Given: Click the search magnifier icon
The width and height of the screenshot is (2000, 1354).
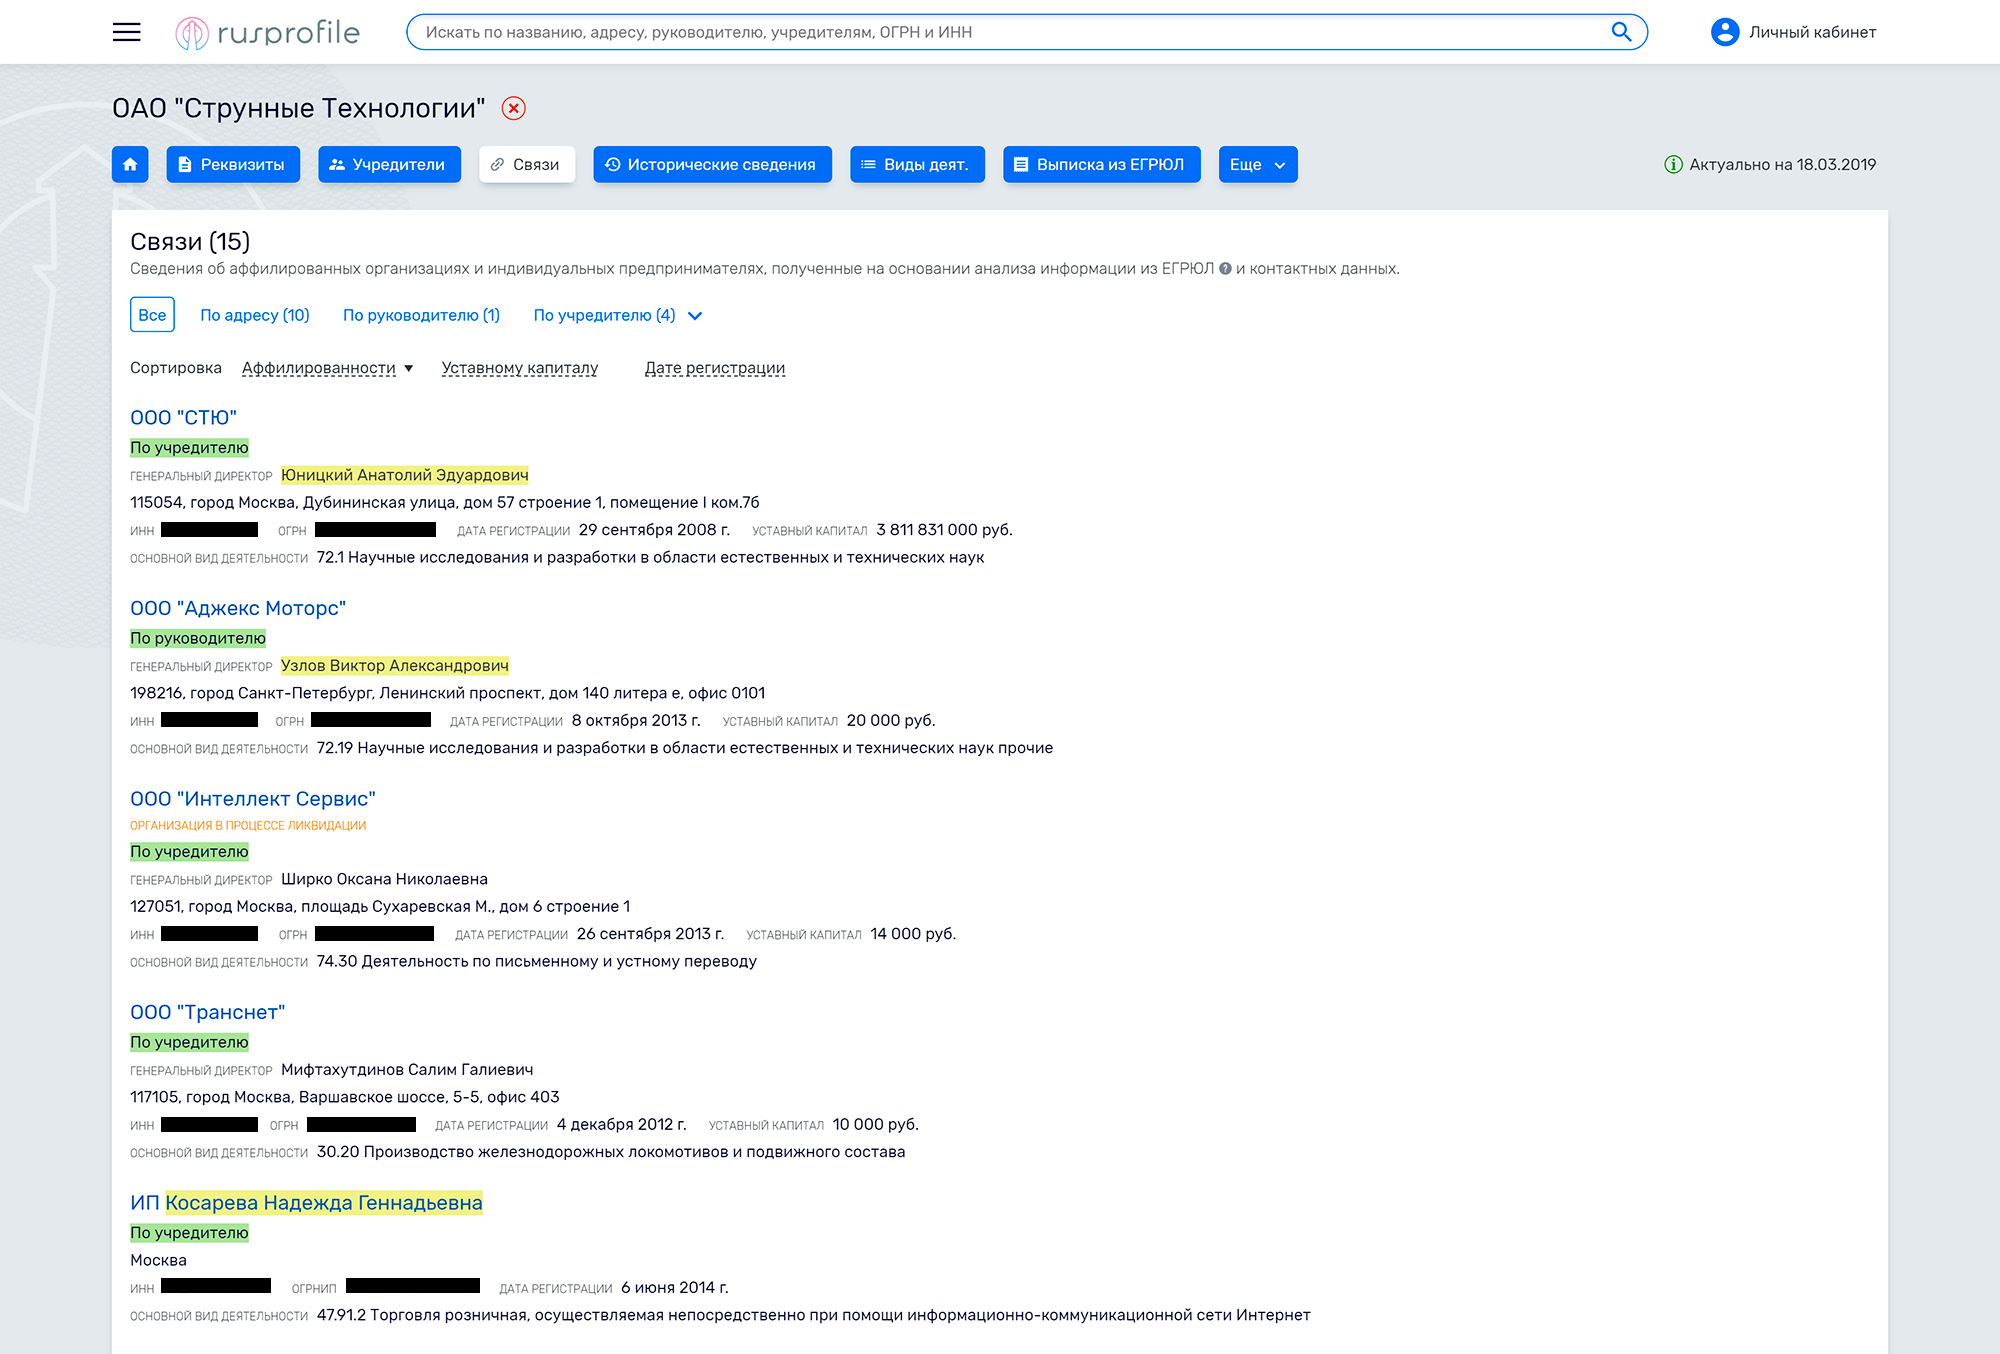Looking at the screenshot, I should (1621, 32).
